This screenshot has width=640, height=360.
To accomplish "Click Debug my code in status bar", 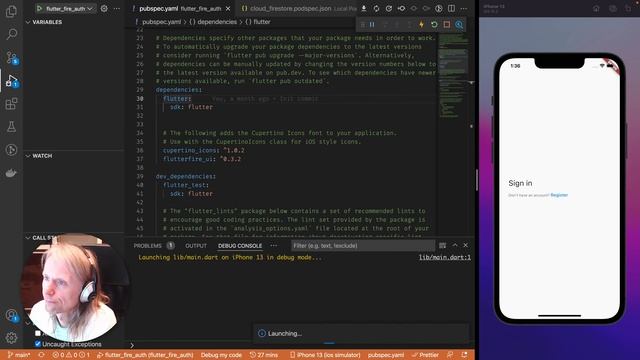I will point(221,355).
